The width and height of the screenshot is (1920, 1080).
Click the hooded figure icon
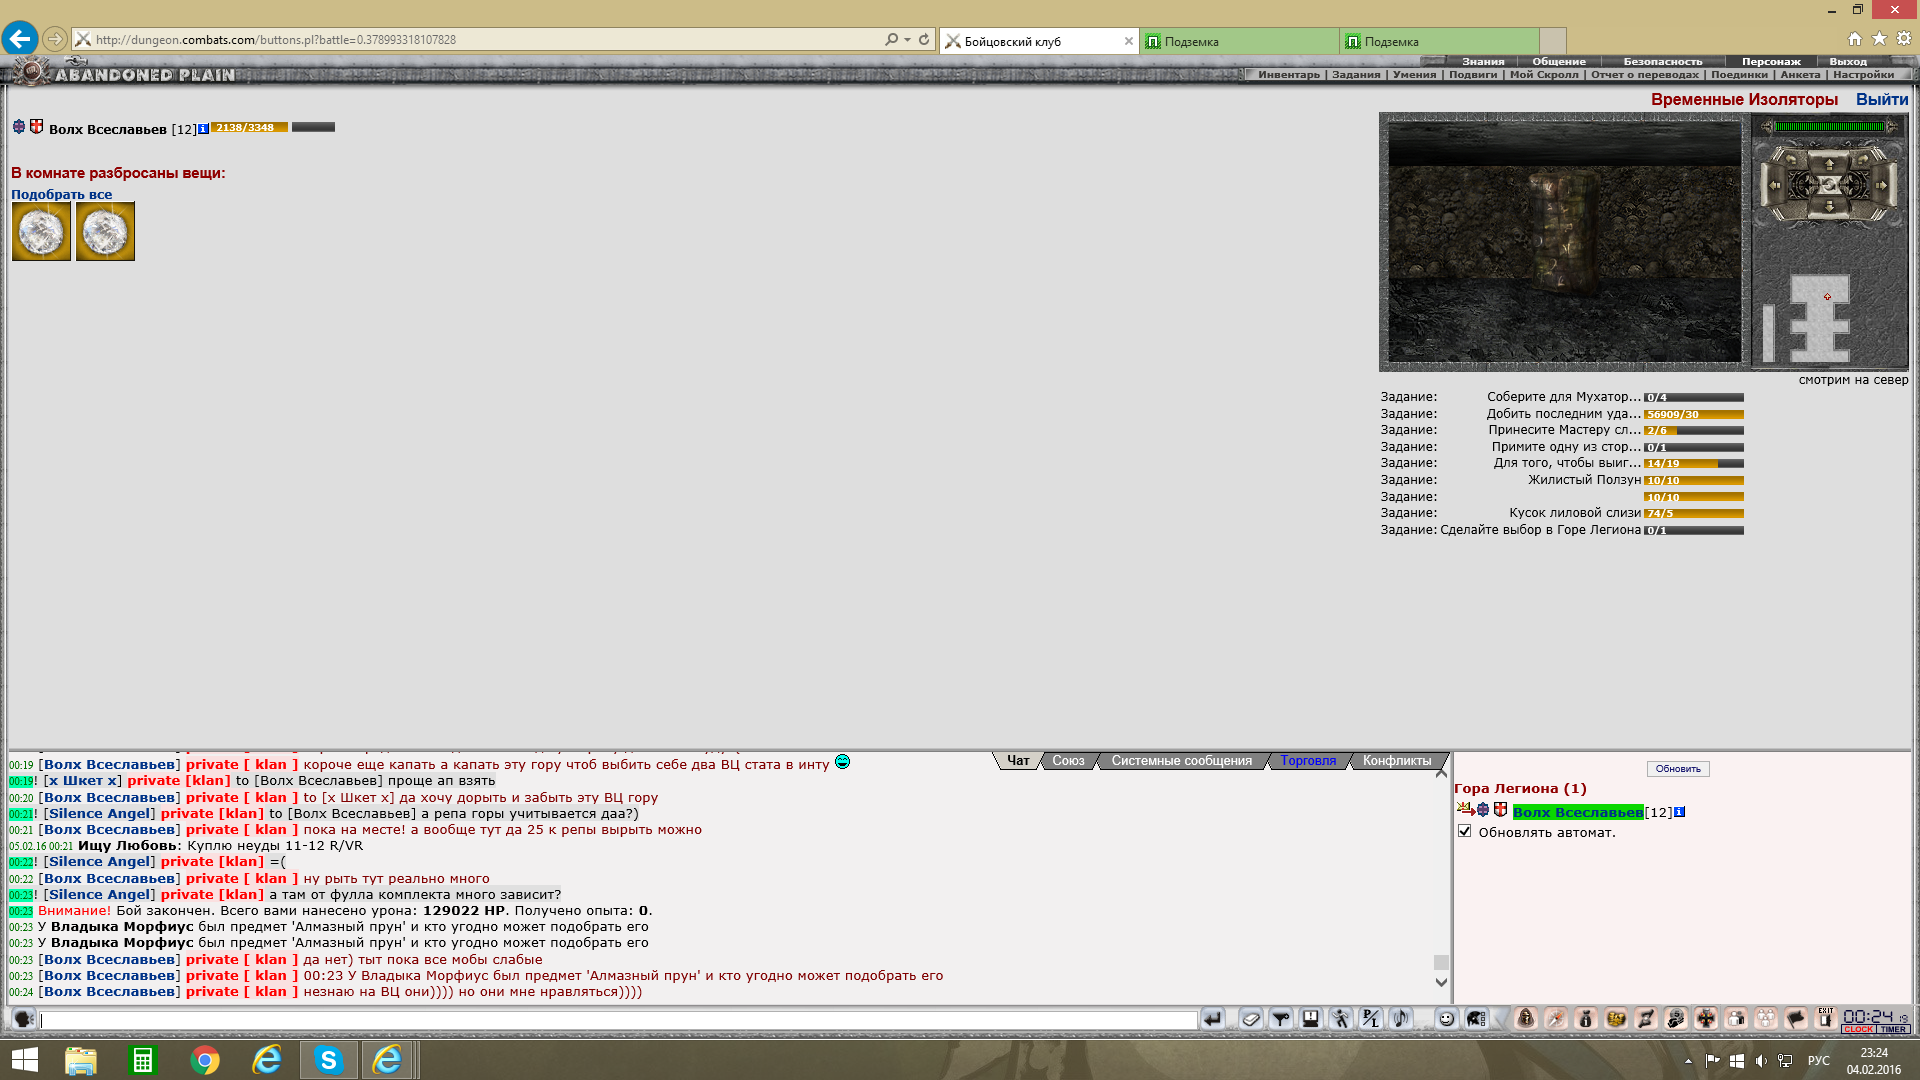(1526, 1019)
